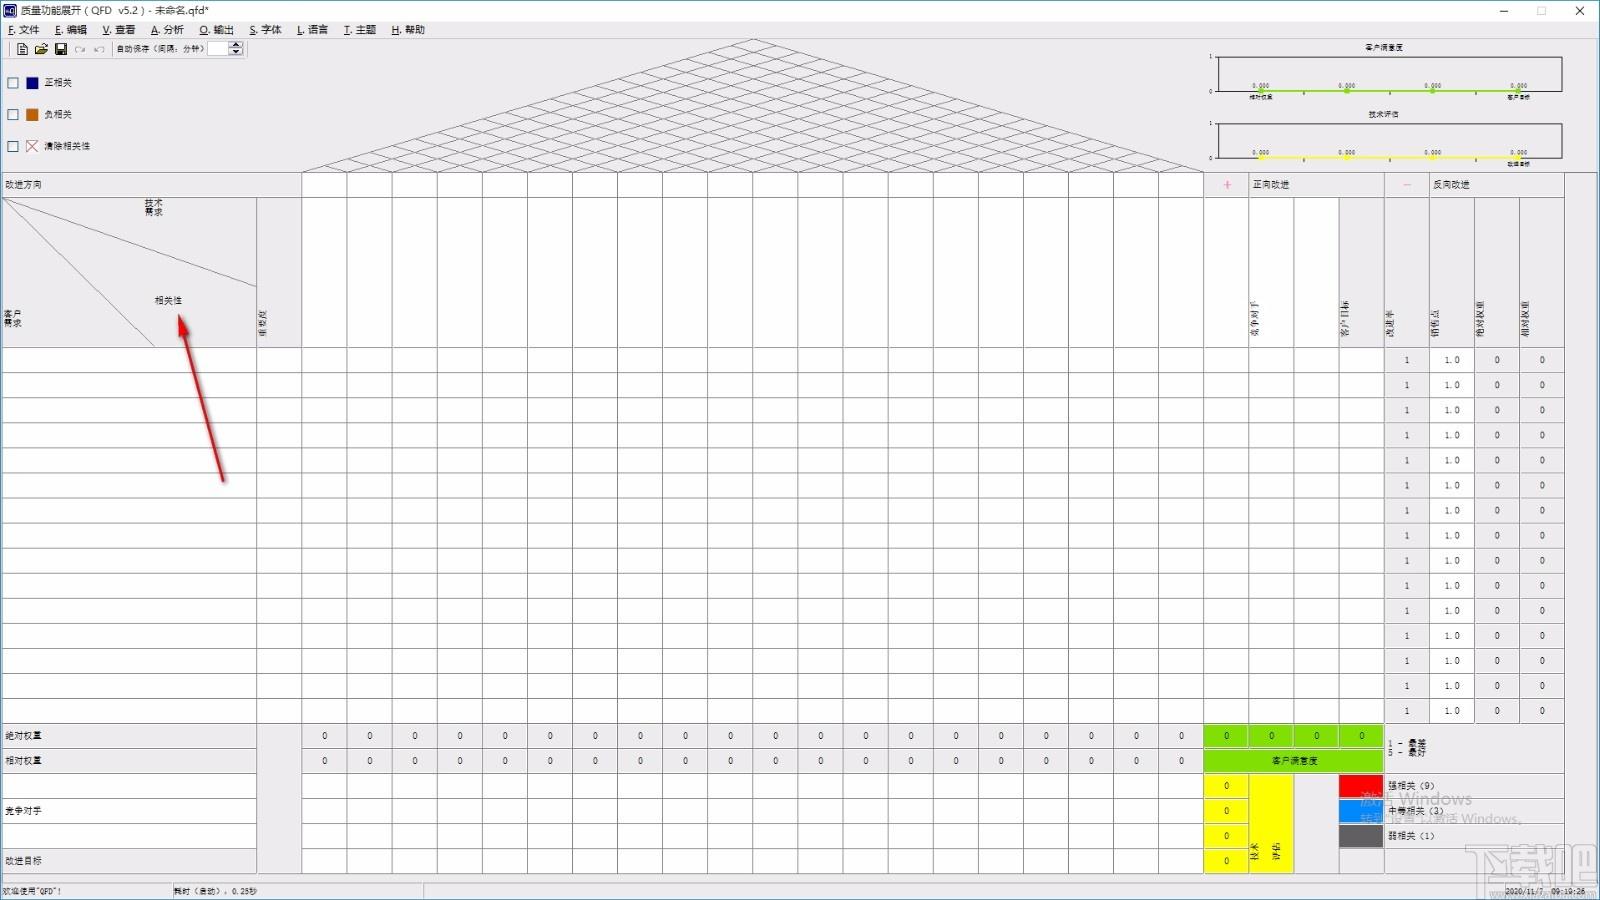
Task: Decrease the auto-save interval stepper
Action: tap(236, 52)
